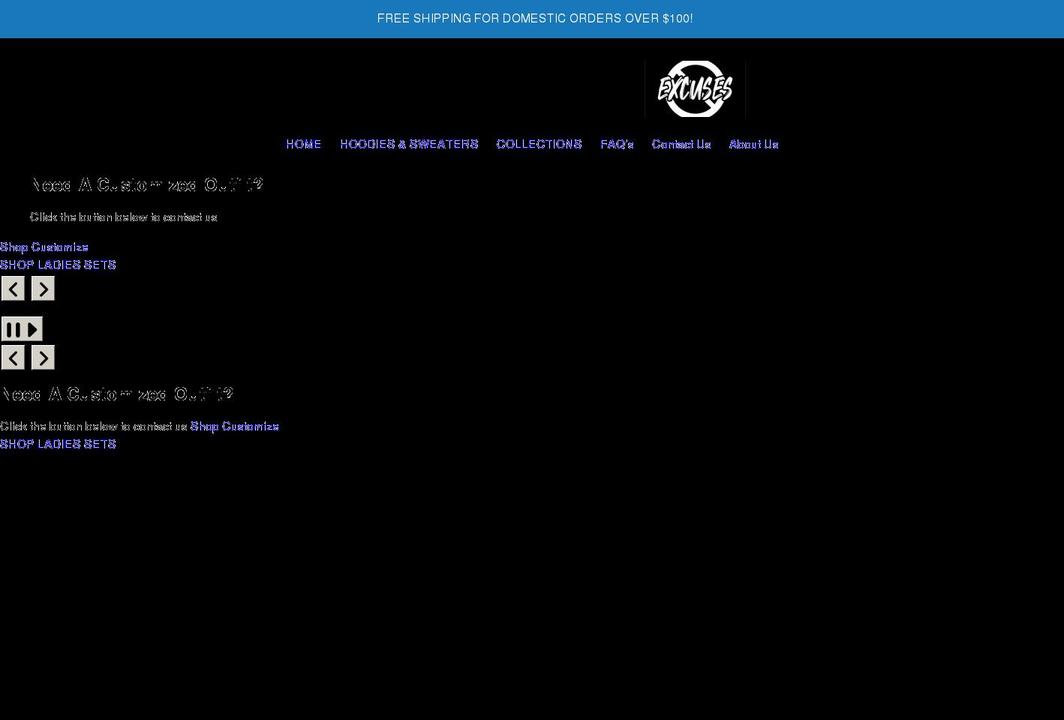The width and height of the screenshot is (1064, 720).
Task: Click the second carousel's previous arrow
Action: click(x=12, y=357)
